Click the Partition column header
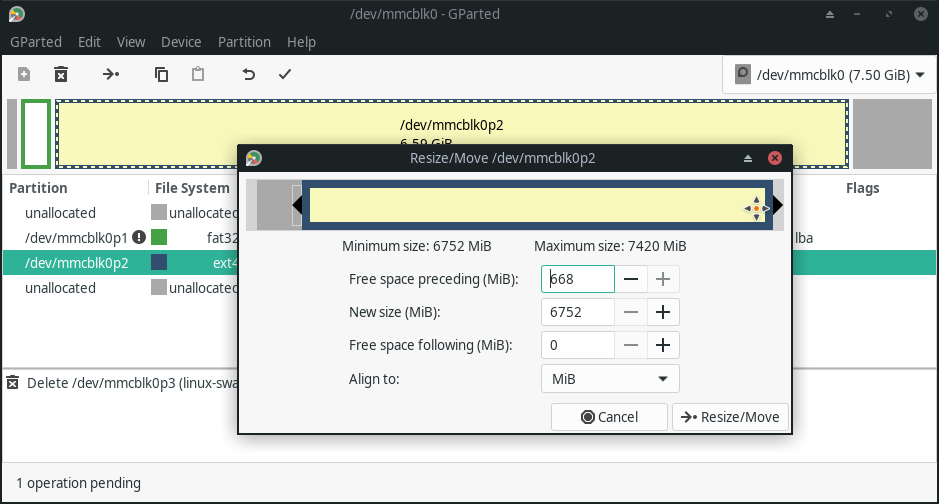This screenshot has height=504, width=939. coord(38,188)
